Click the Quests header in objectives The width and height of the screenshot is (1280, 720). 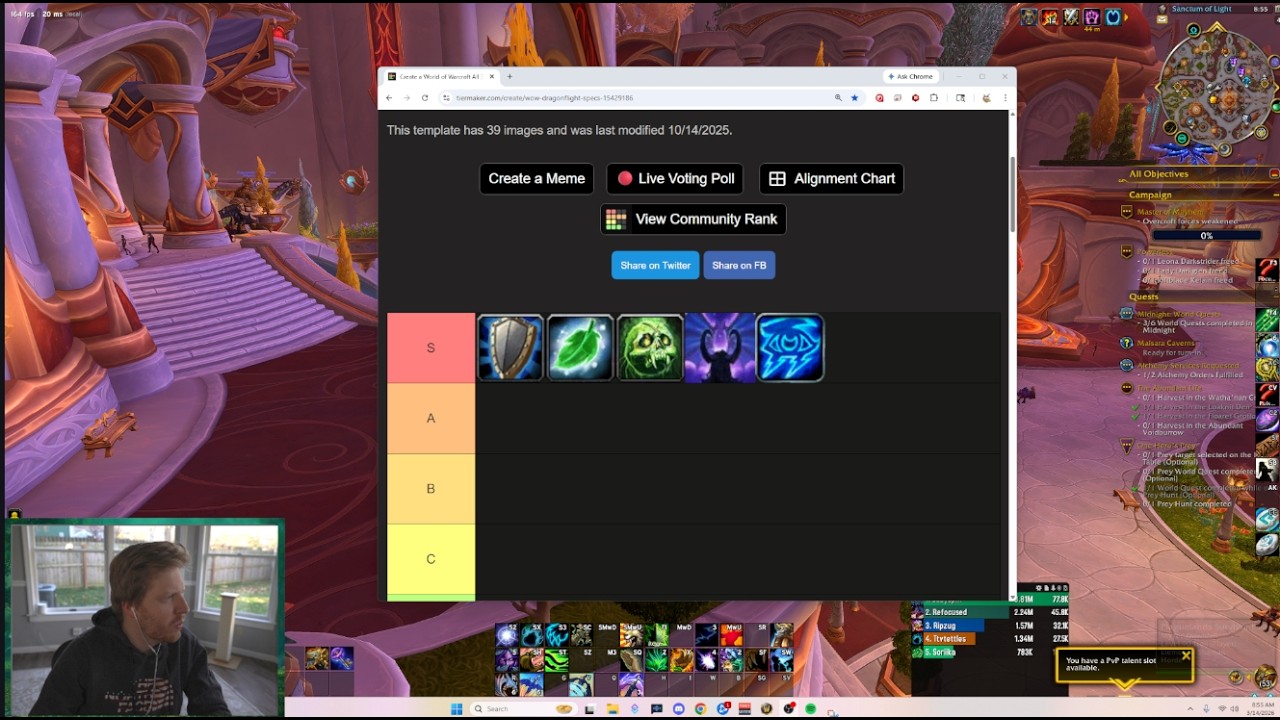[1144, 296]
